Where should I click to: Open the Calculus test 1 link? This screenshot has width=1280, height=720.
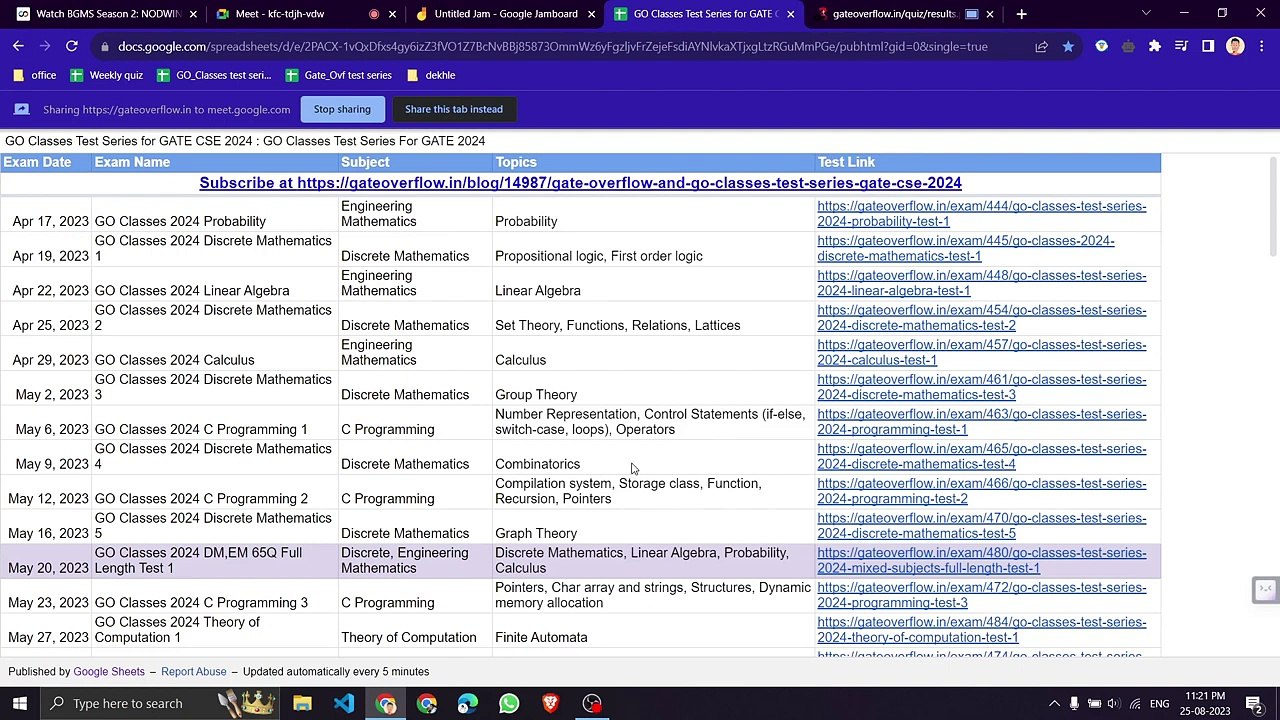(x=982, y=352)
